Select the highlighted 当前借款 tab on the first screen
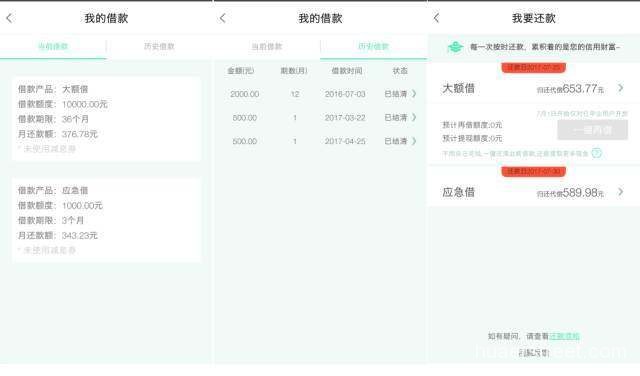 (53, 47)
